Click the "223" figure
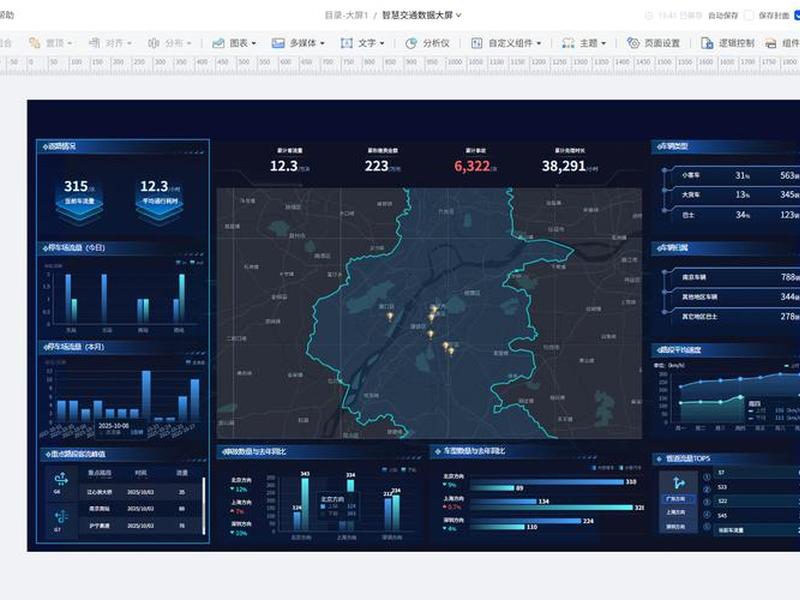 click(377, 166)
